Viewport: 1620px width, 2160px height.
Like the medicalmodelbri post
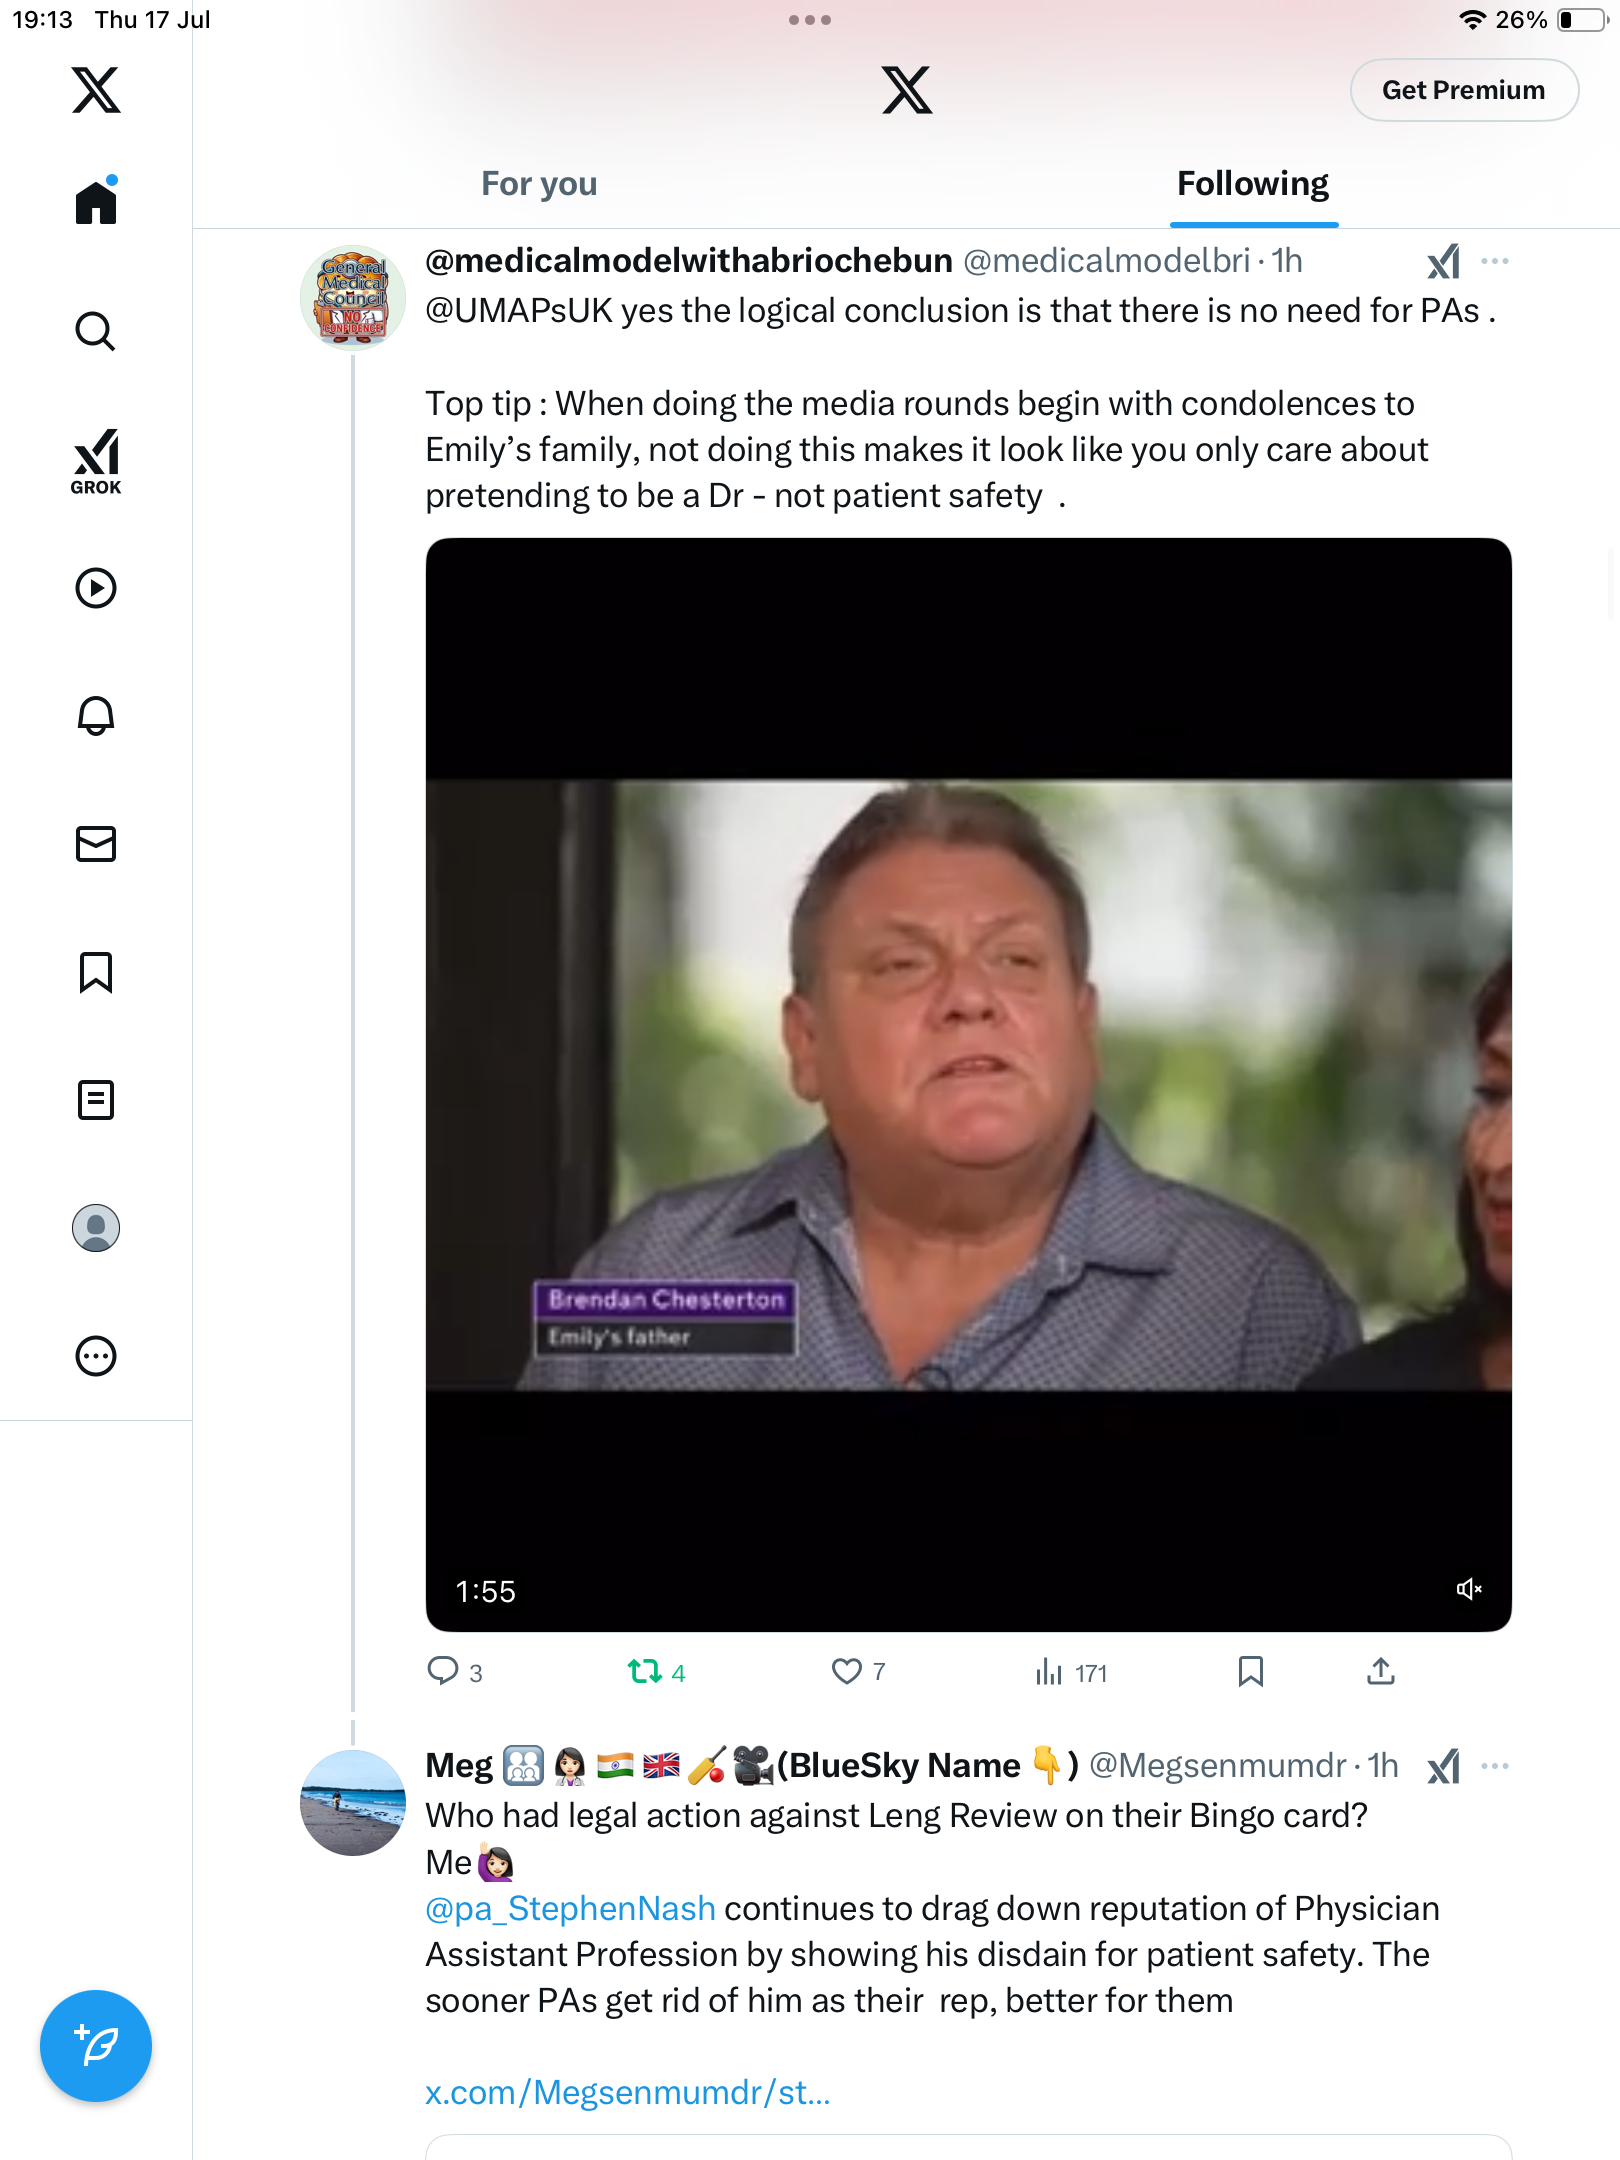click(x=858, y=1671)
